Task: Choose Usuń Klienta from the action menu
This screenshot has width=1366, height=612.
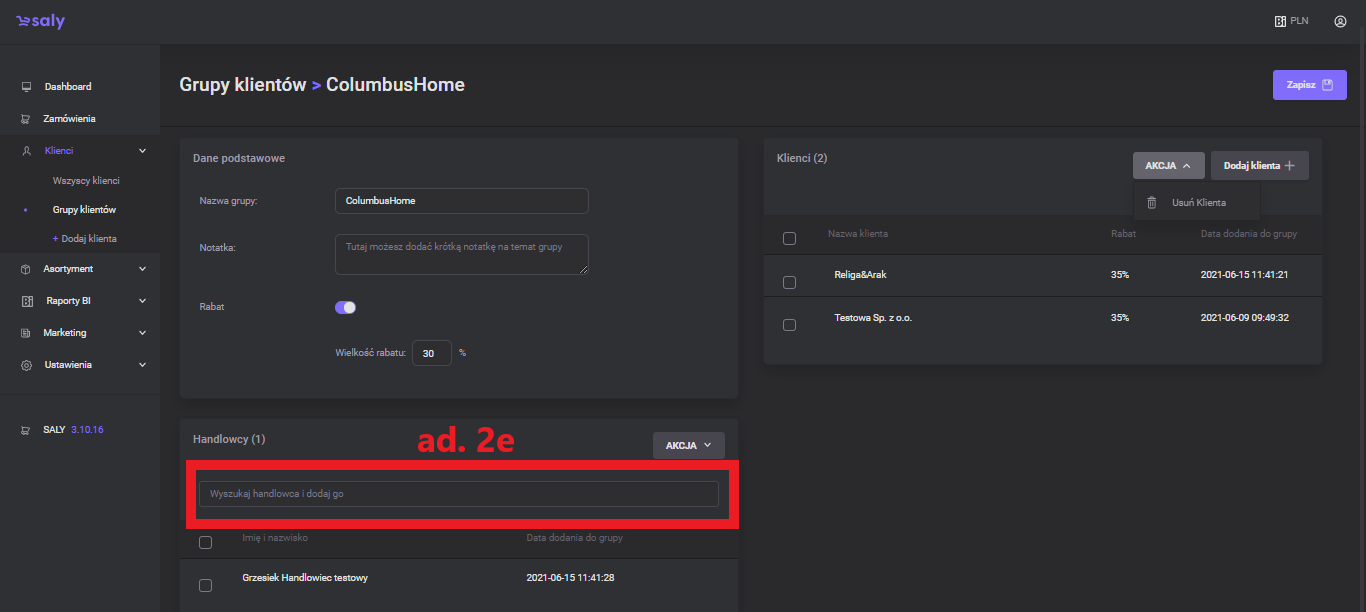Action: tap(1198, 203)
